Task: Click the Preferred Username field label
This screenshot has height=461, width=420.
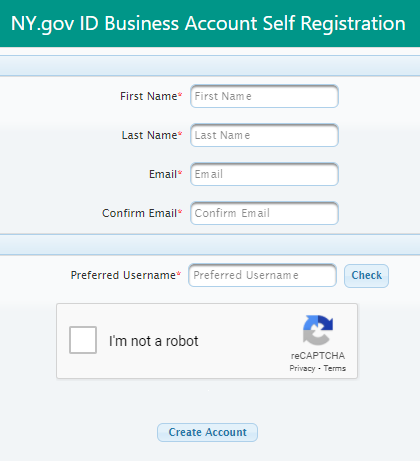Action: pos(125,275)
